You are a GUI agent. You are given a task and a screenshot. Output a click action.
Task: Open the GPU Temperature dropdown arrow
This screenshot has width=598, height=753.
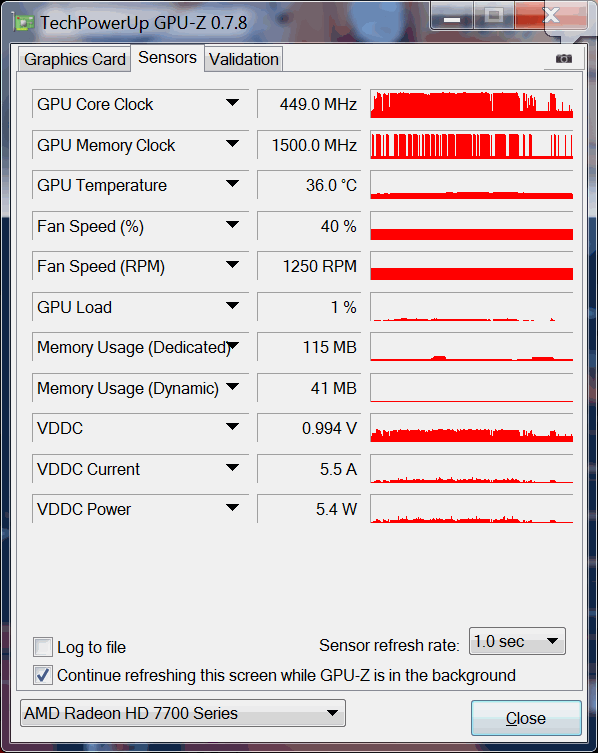click(x=232, y=184)
